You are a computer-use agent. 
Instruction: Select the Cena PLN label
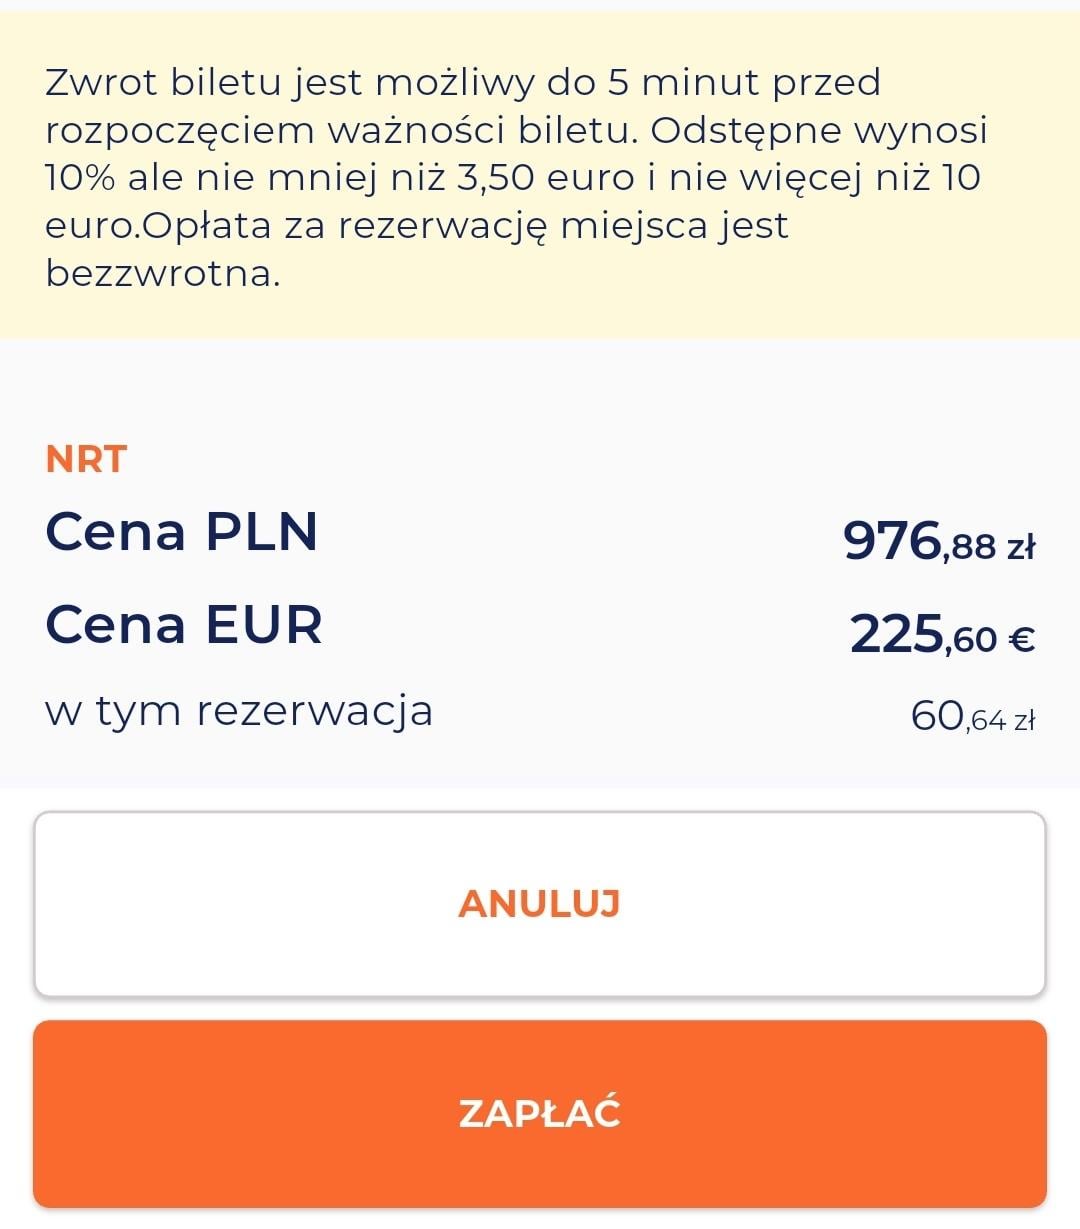181,531
